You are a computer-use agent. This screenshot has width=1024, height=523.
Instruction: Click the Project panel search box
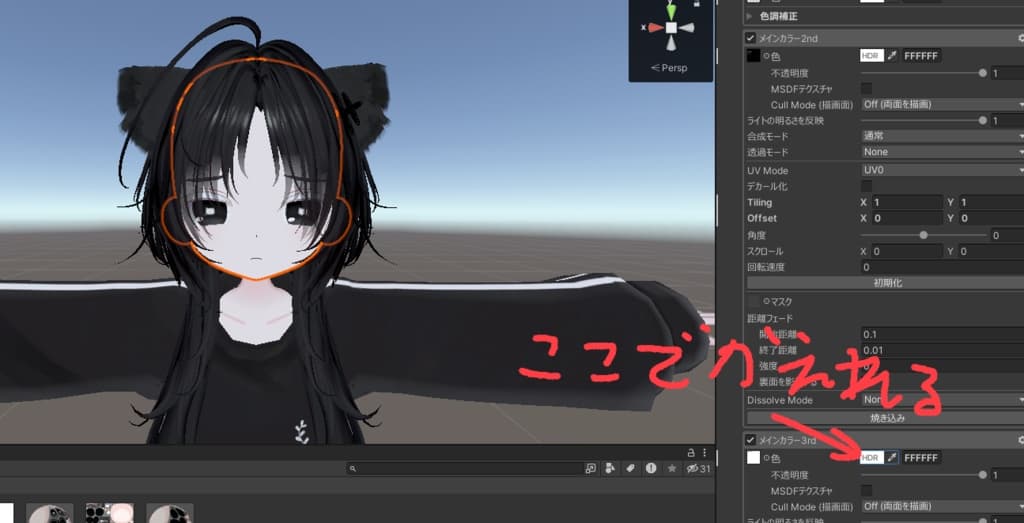click(465, 468)
